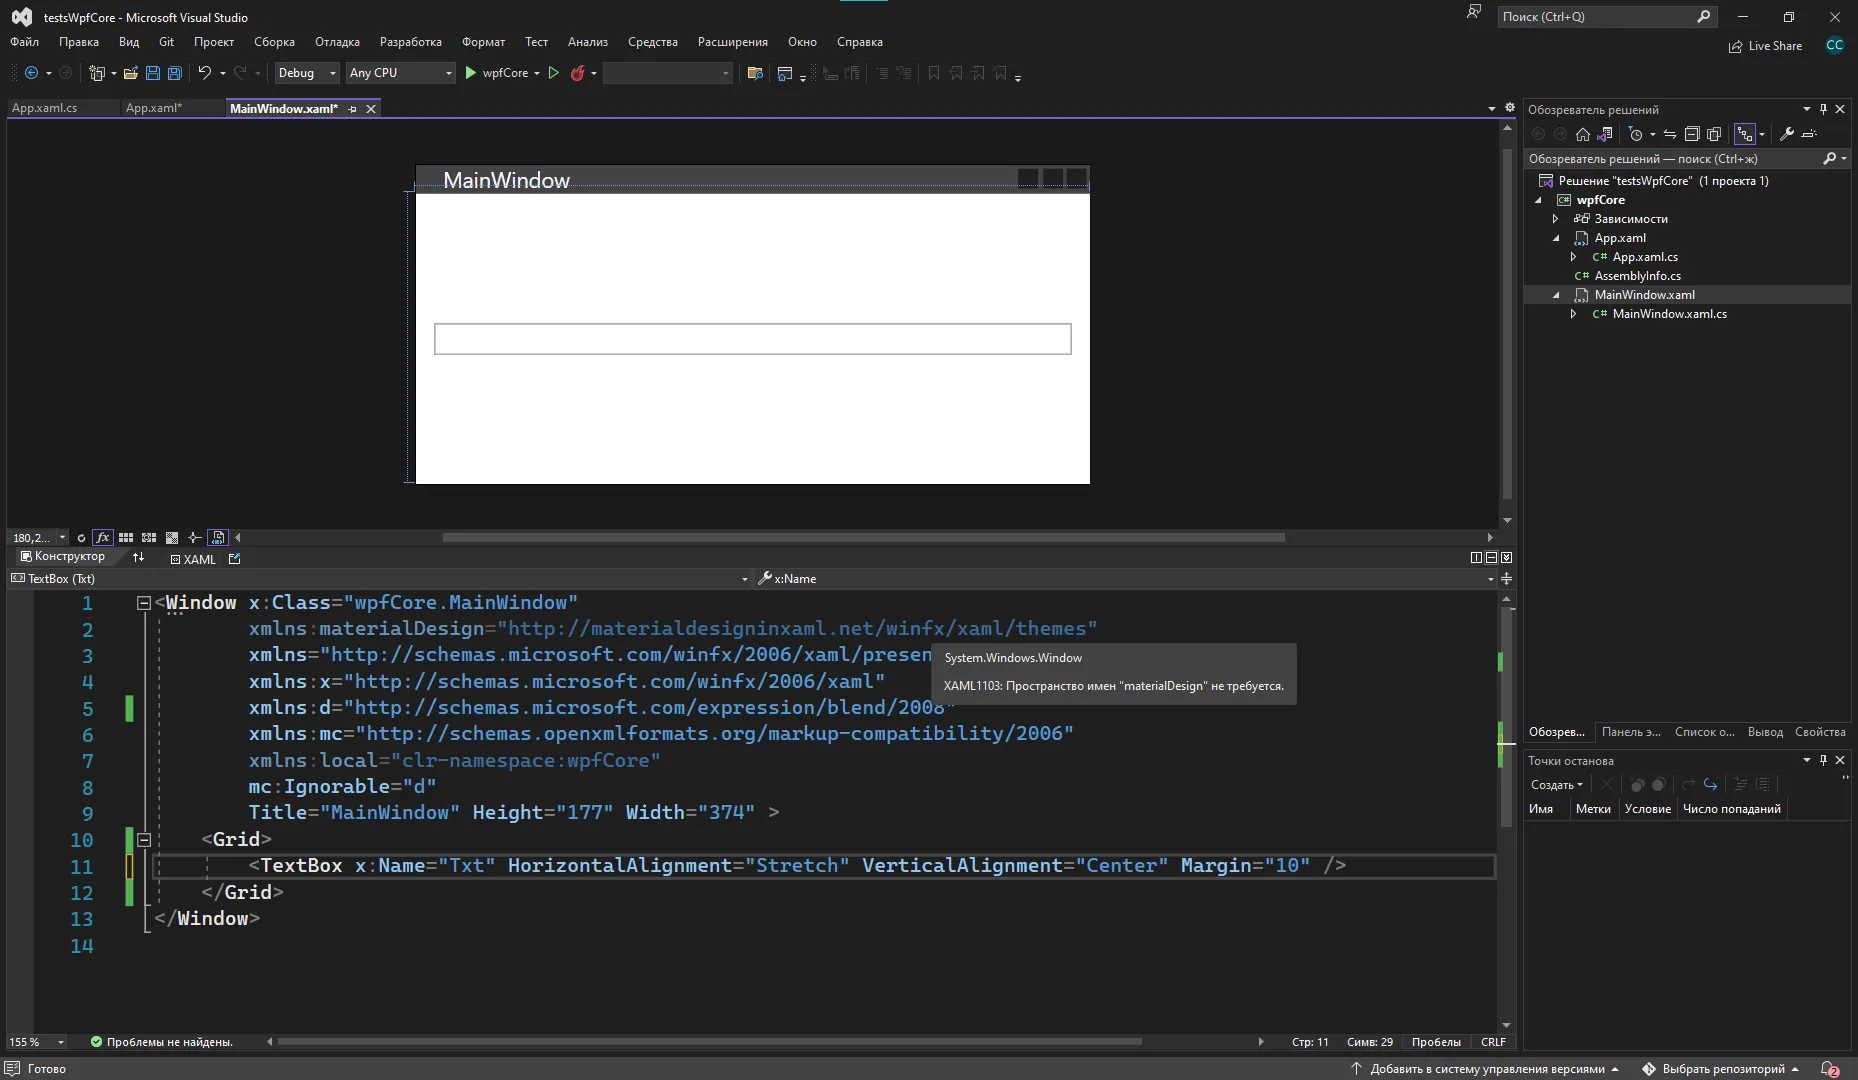Open the Расширения menu
The height and width of the screenshot is (1080, 1858).
click(733, 42)
